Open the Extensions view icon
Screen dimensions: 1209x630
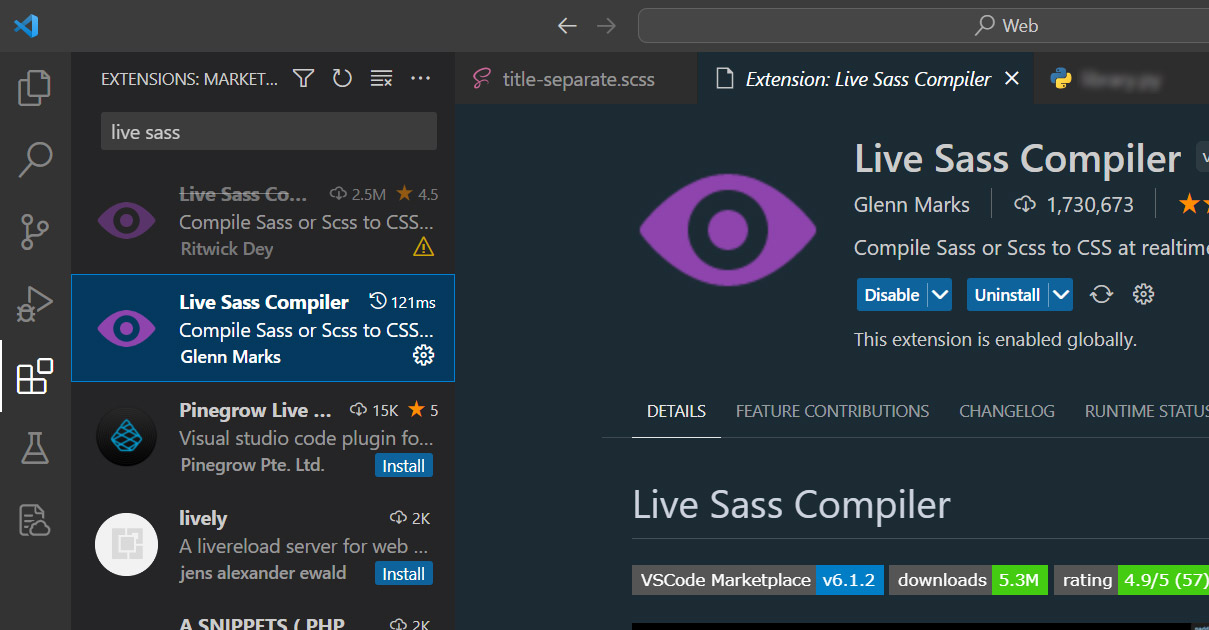[35, 376]
